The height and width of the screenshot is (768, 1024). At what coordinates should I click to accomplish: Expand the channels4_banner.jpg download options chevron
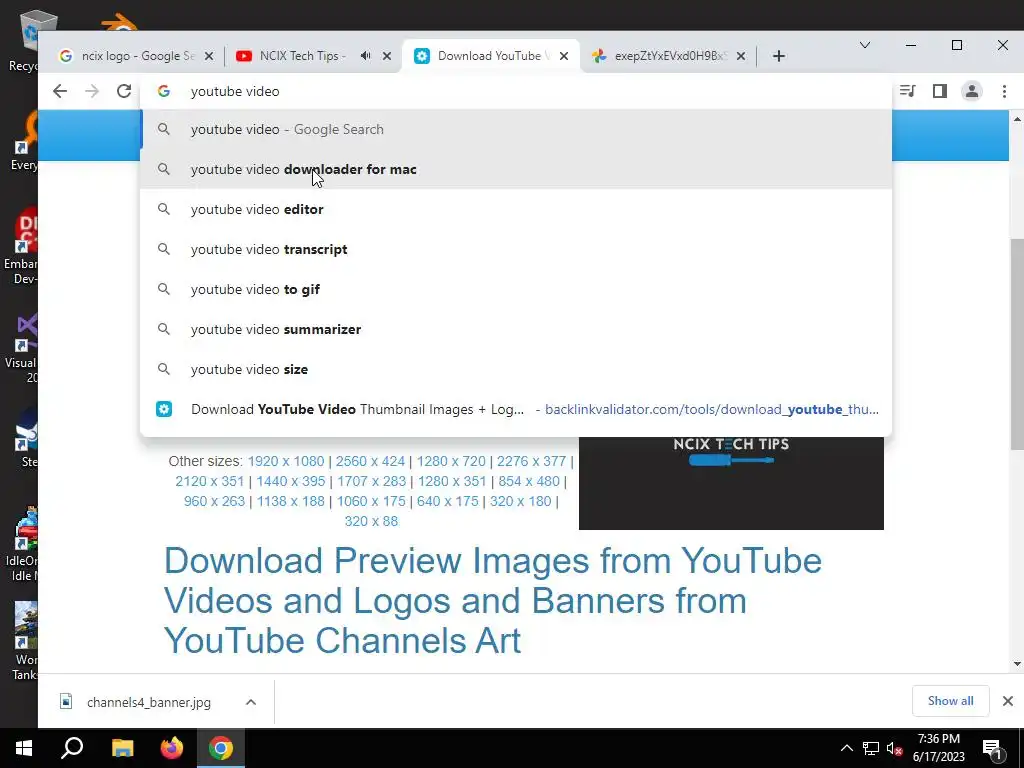[251, 703]
